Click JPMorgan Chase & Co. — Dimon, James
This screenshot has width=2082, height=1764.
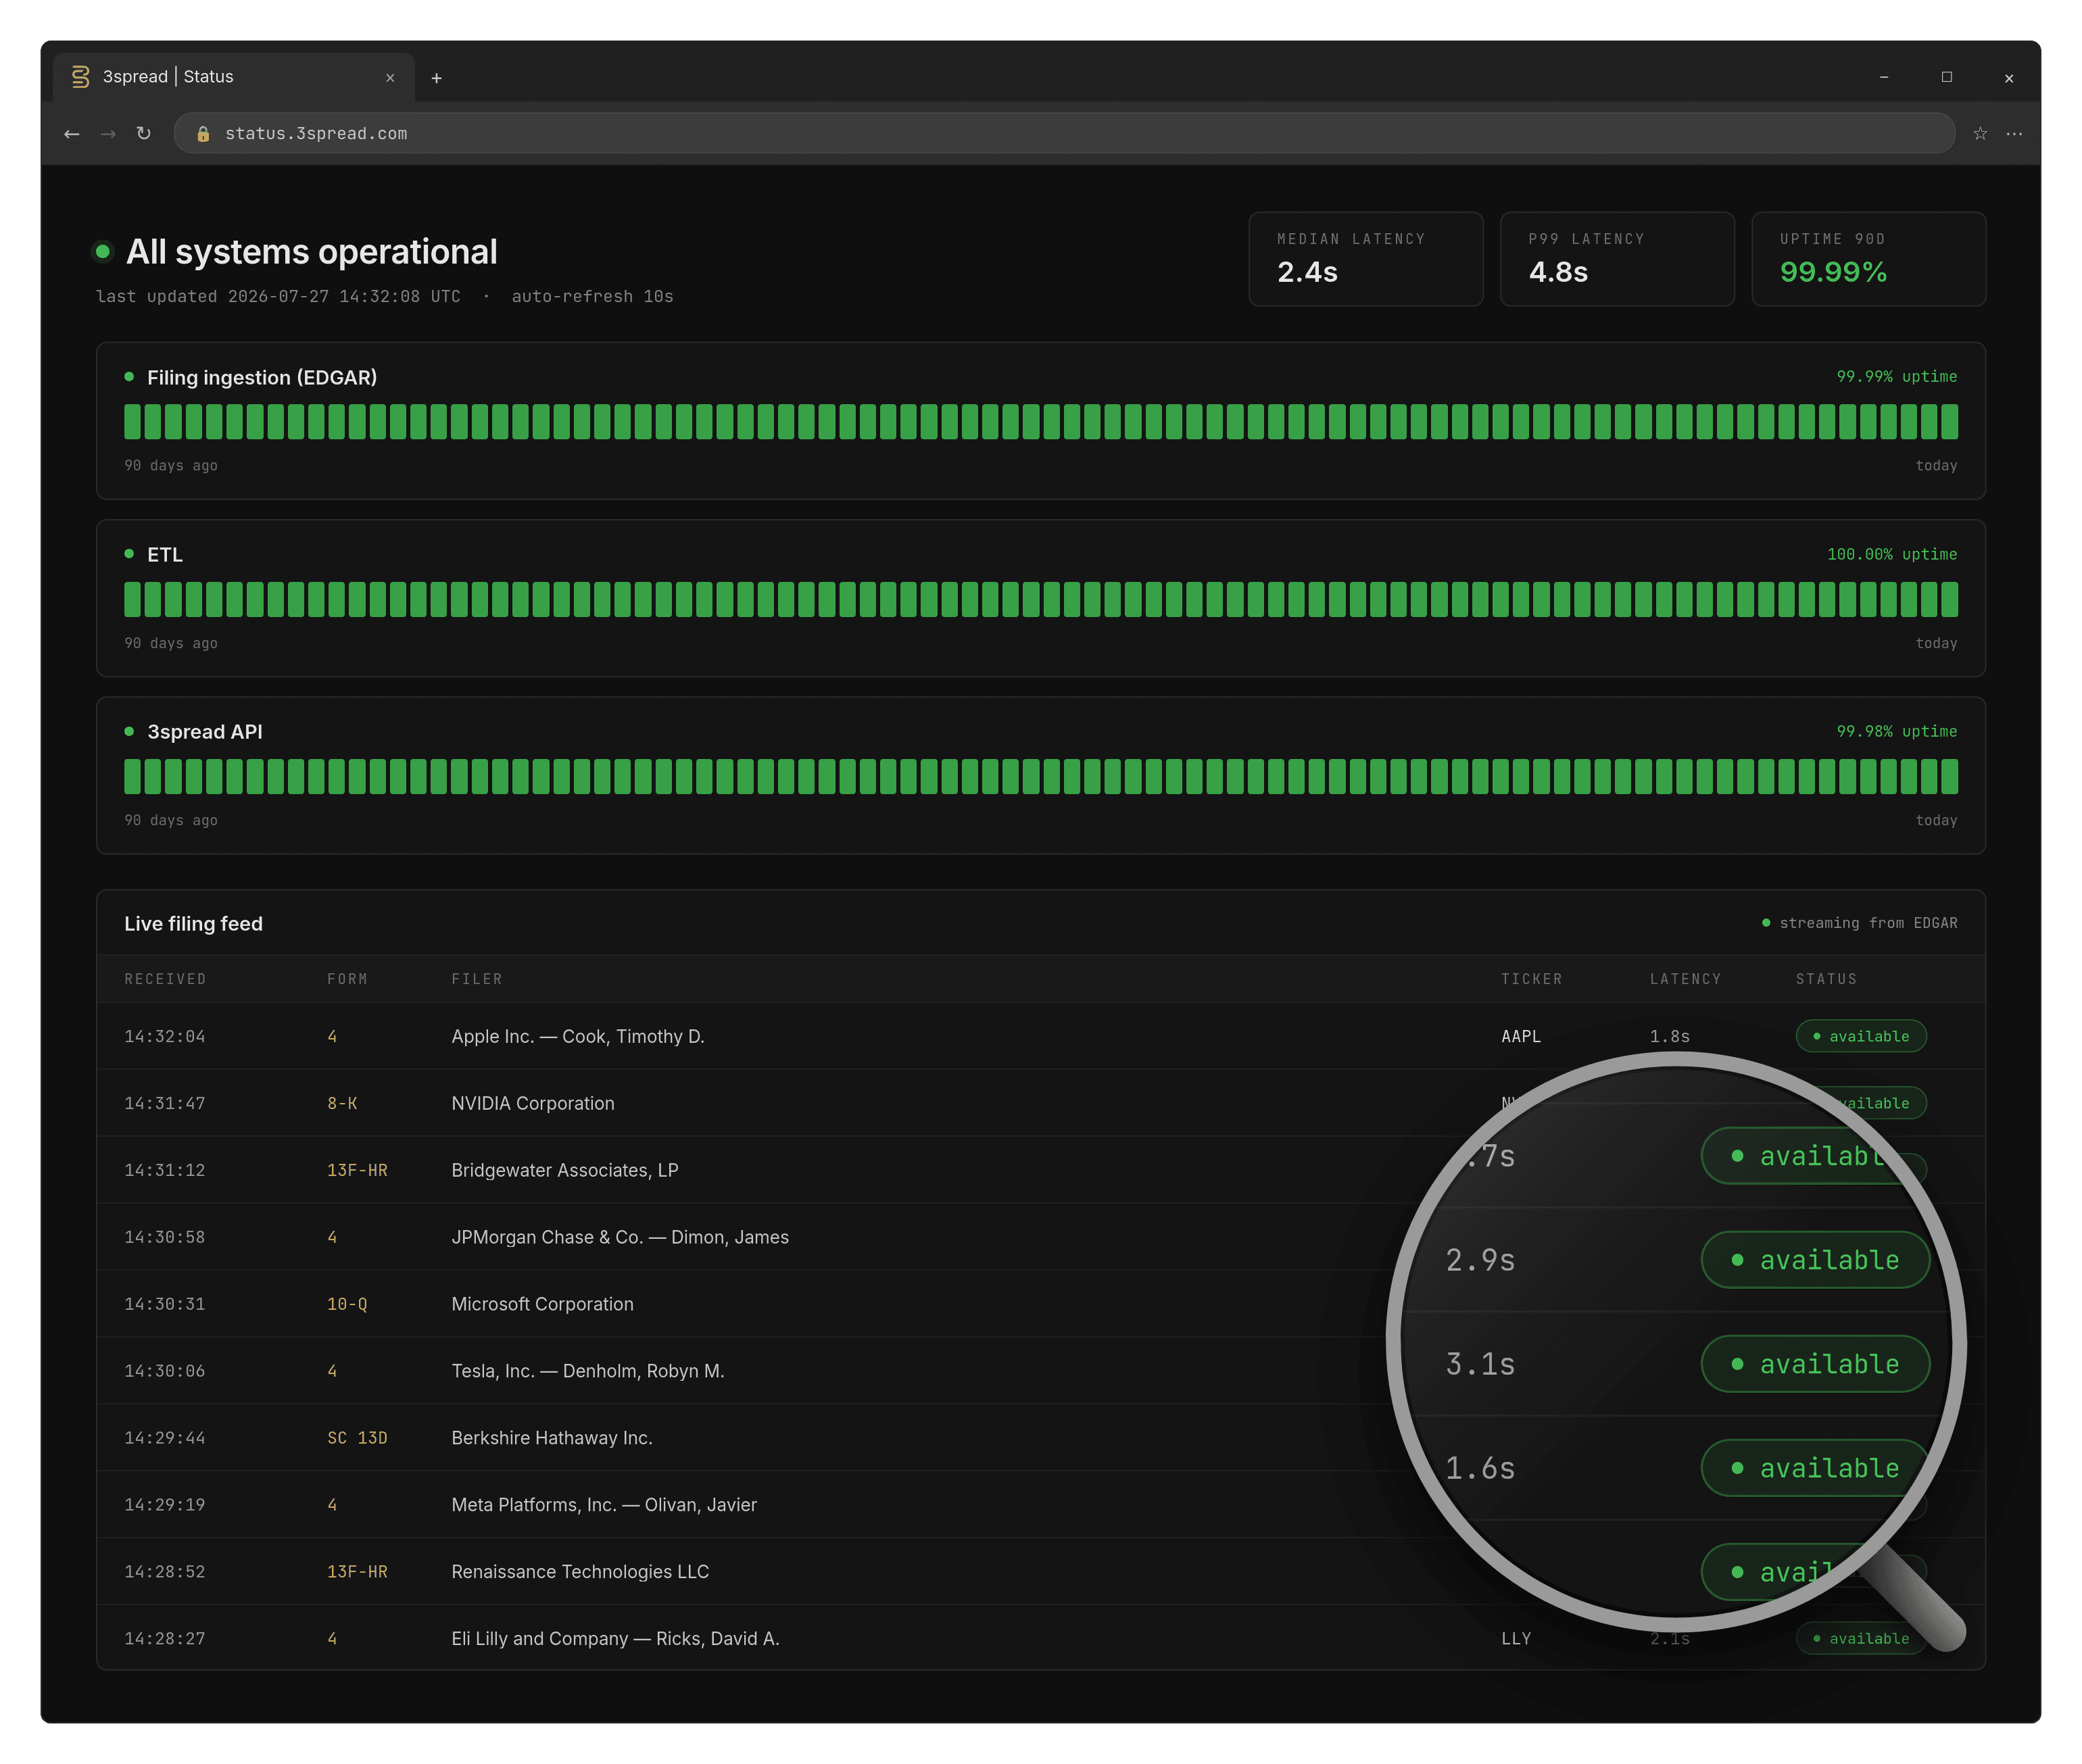click(620, 1238)
